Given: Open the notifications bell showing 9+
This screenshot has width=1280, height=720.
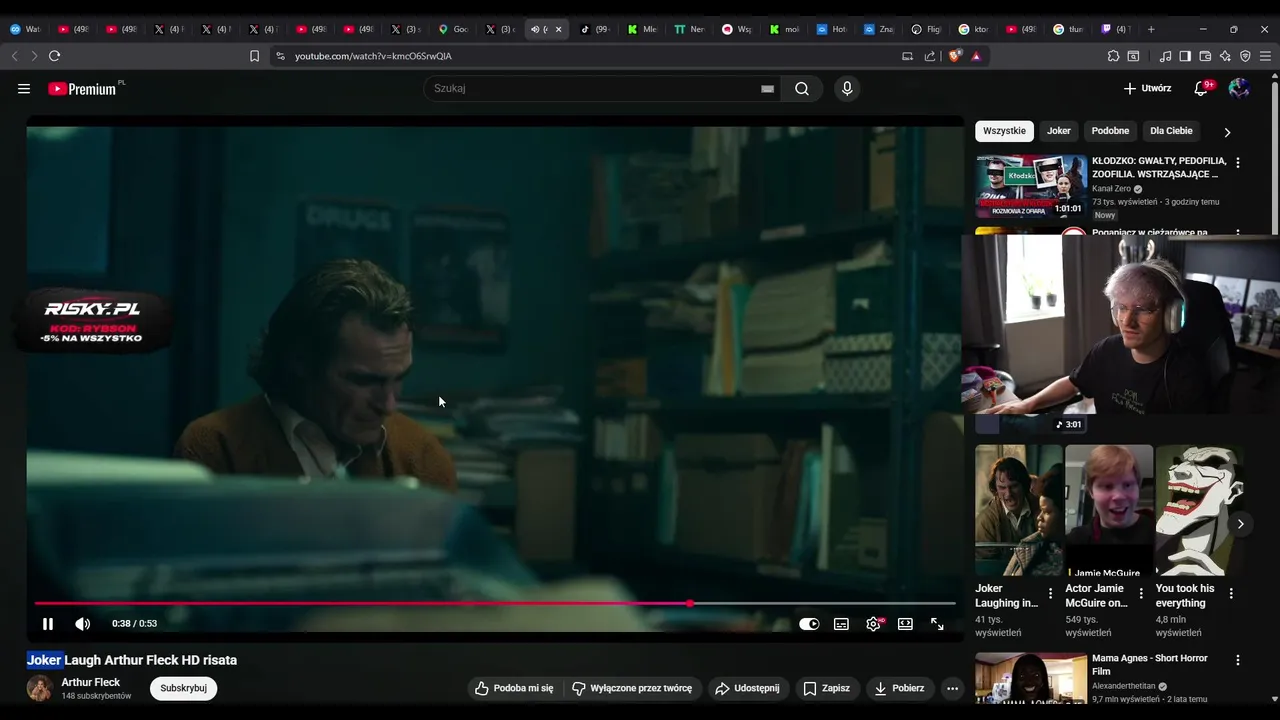Looking at the screenshot, I should tap(1202, 89).
